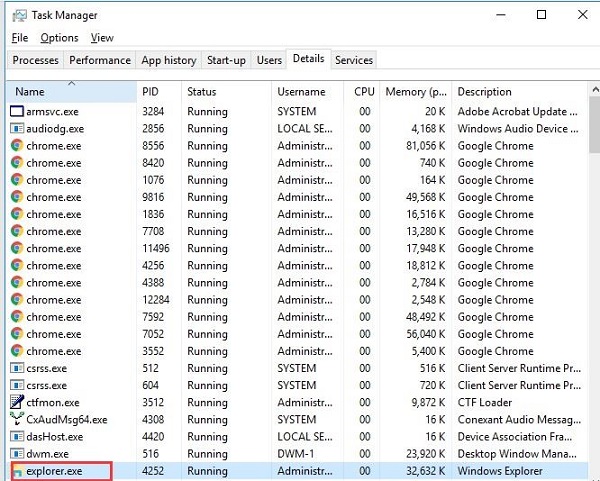
Task: Click the dwm.exe process icon
Action: pos(16,453)
